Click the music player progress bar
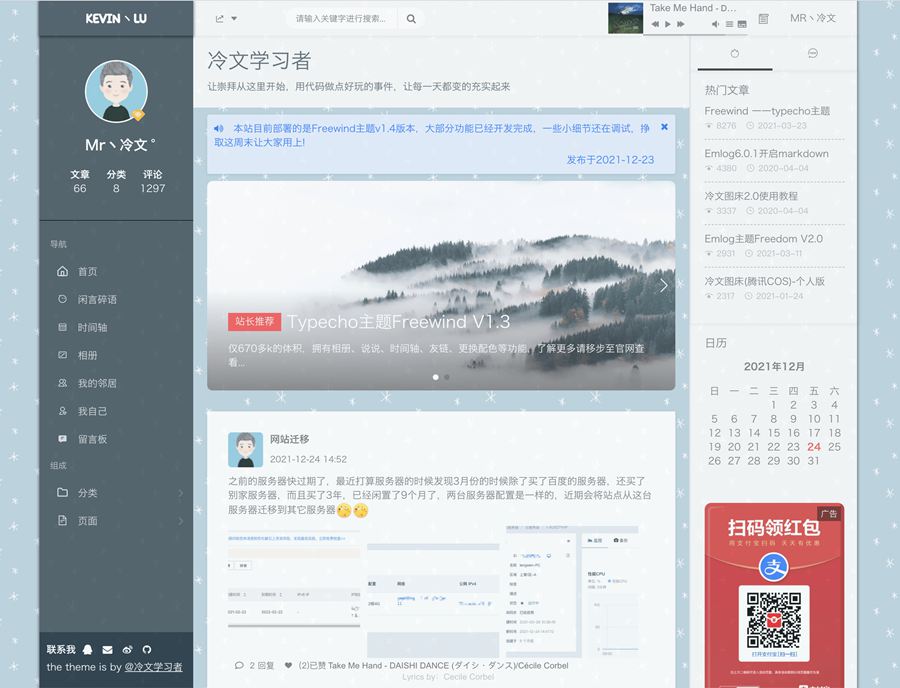Viewport: 900px width, 688px height. coord(696,34)
